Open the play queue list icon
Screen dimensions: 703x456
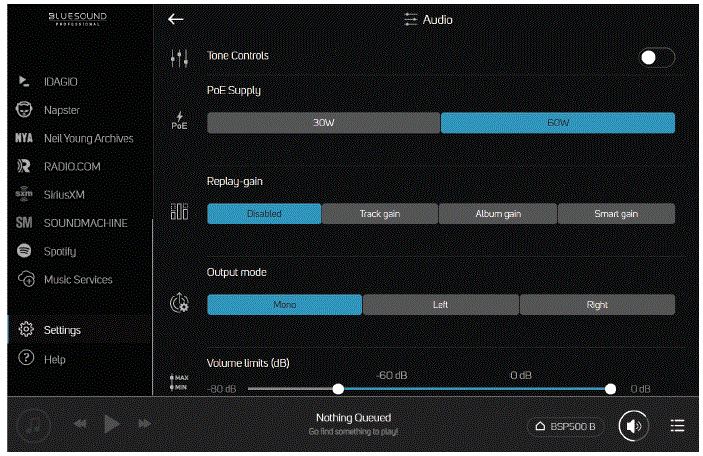coord(677,426)
